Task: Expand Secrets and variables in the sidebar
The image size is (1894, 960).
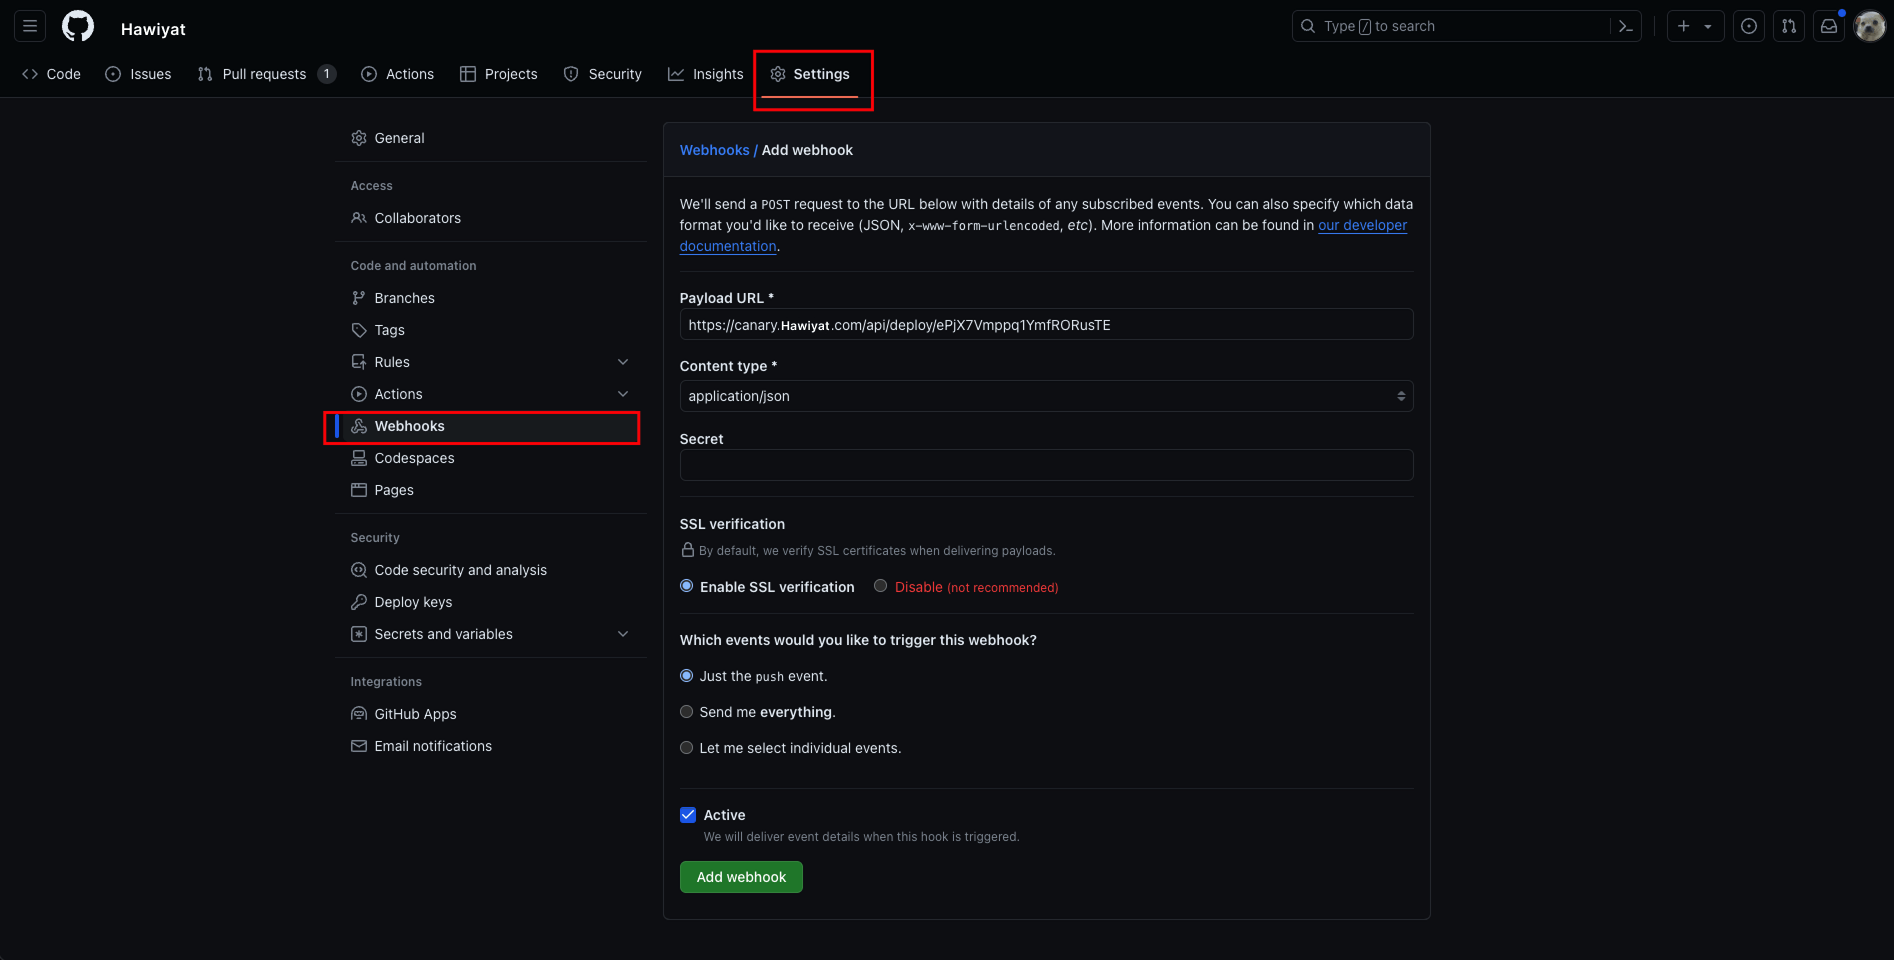Action: [x=622, y=633]
